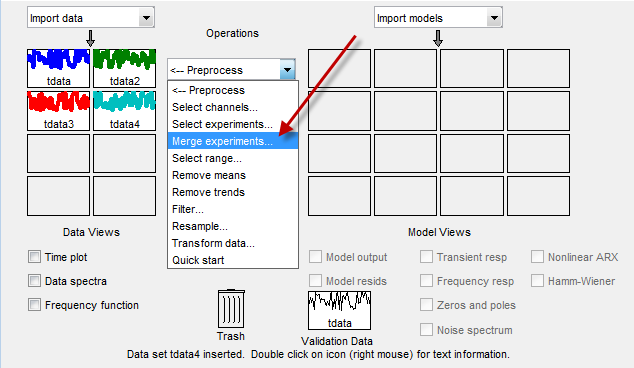Collapse the Preprocess dropdown arrow
Viewport: 634px width, 368px height.
(287, 70)
